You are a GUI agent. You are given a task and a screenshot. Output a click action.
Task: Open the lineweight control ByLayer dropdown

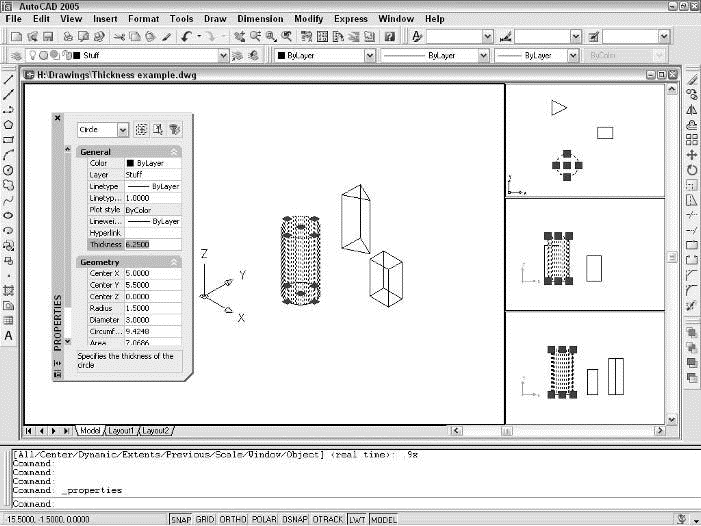click(573, 55)
